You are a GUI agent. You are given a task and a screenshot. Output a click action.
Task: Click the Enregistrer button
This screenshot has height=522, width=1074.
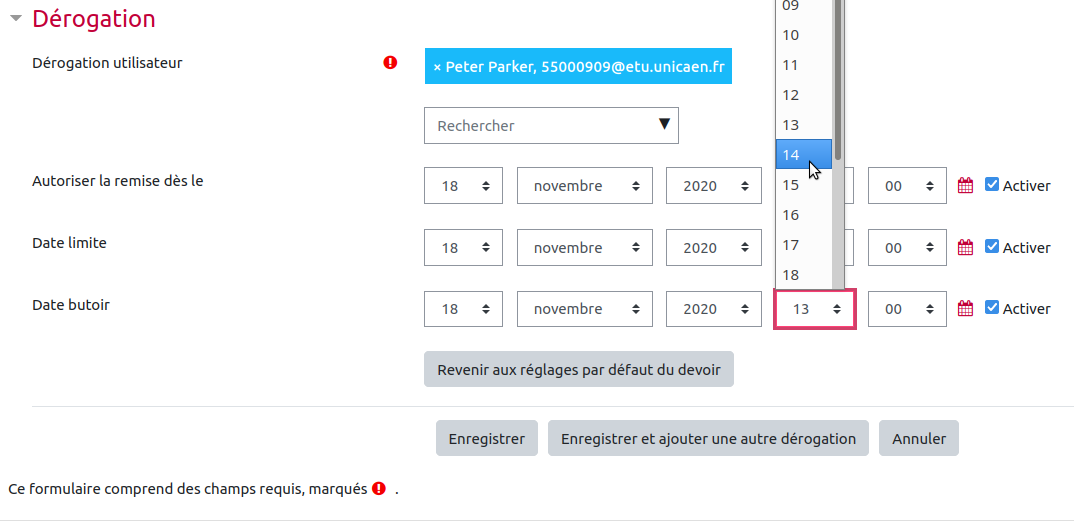click(486, 438)
